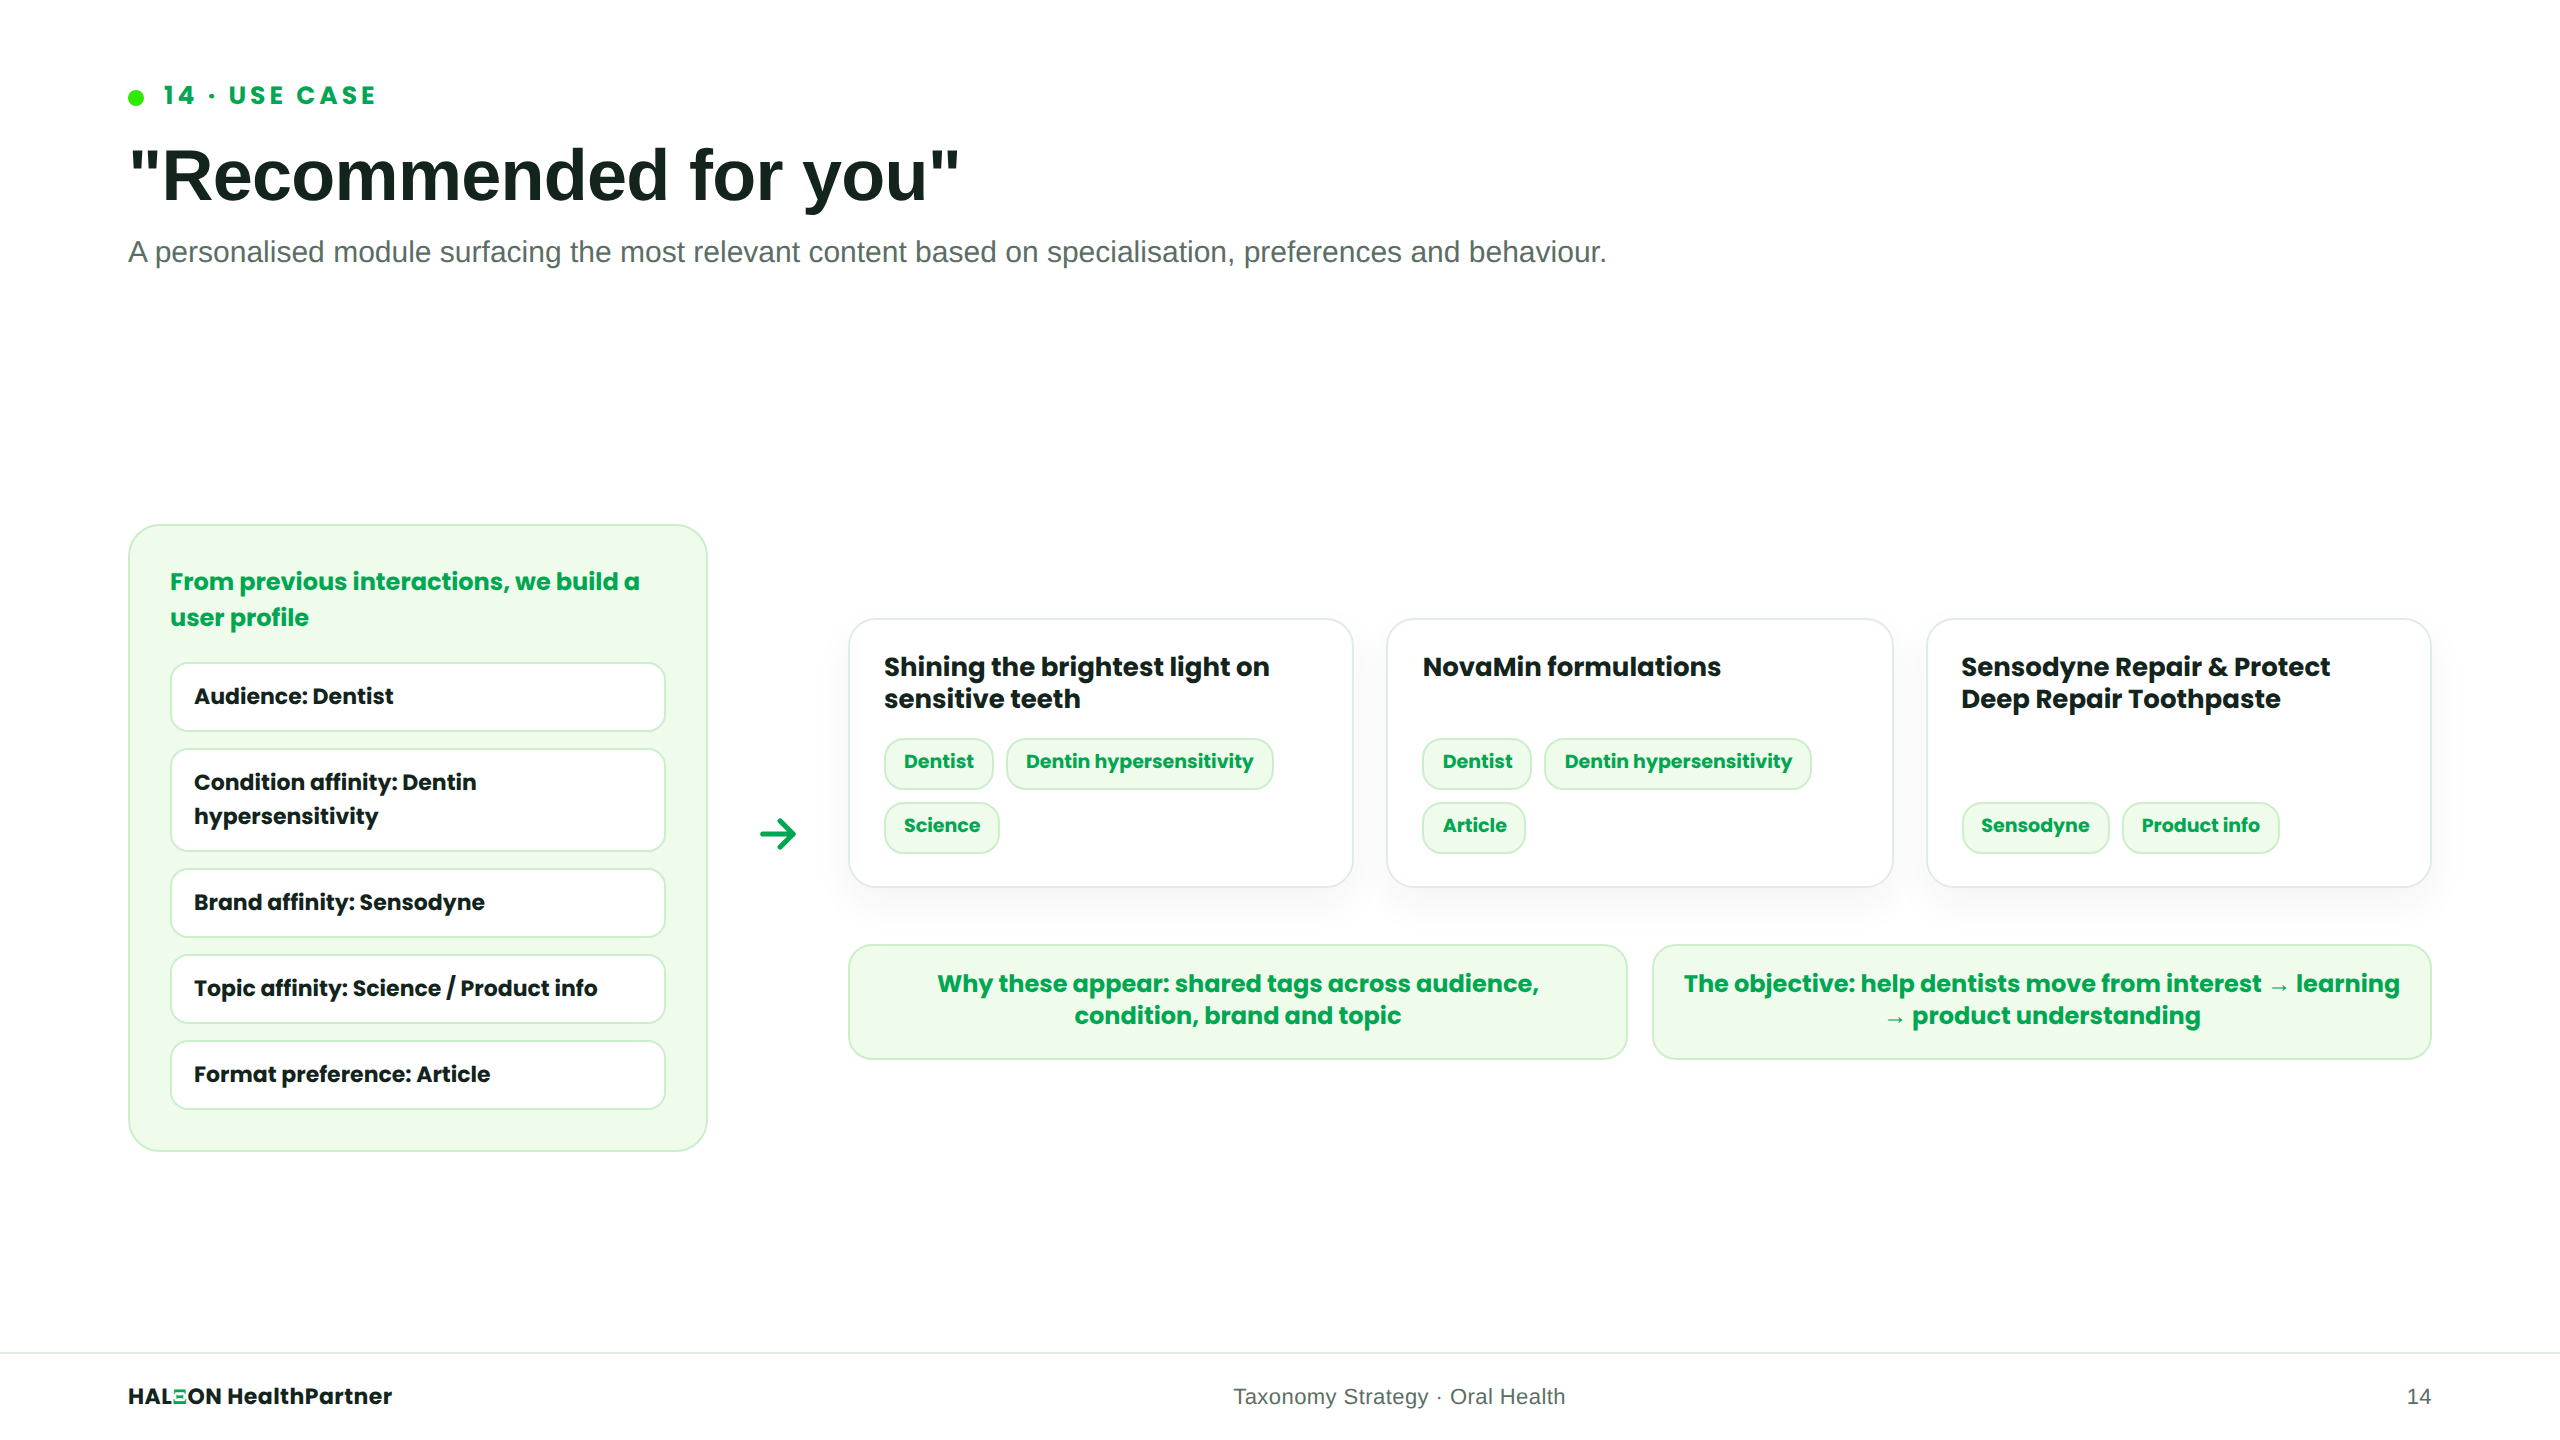This screenshot has width=2560, height=1440.
Task: Click the green arrow between profile and cards
Action: point(778,833)
